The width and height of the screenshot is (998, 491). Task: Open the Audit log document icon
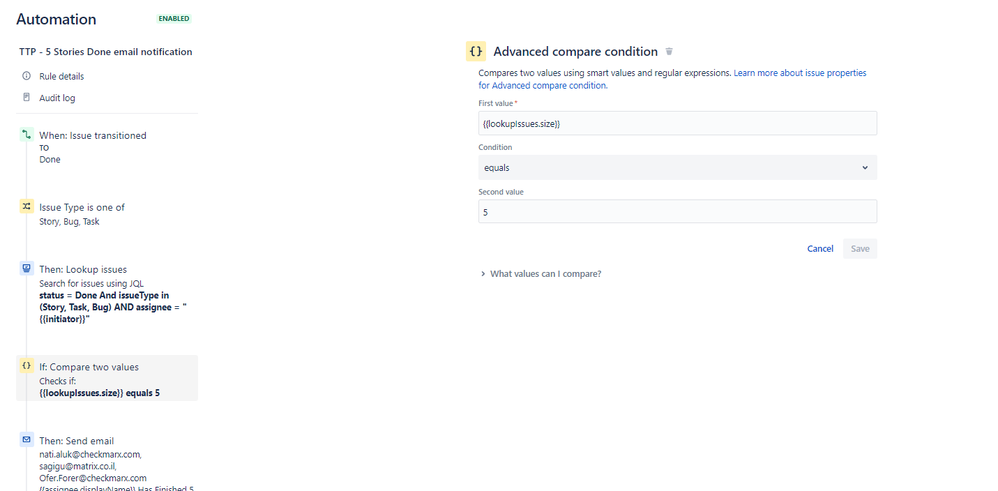(26, 97)
